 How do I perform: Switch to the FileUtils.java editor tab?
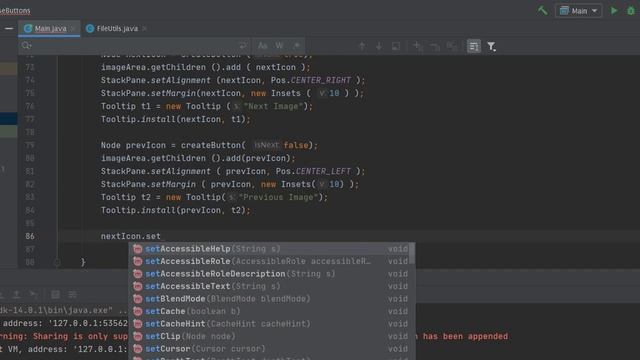[117, 29]
